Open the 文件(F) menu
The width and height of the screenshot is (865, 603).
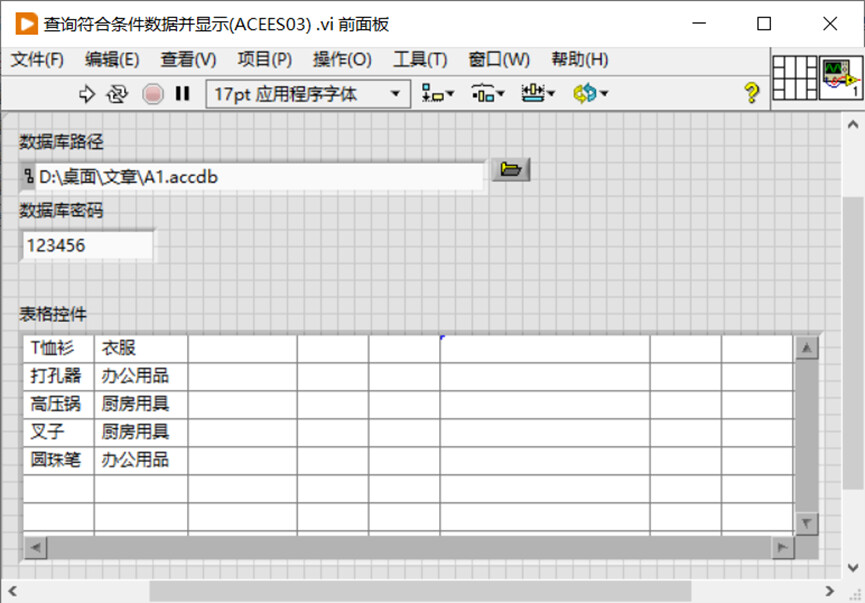click(38, 60)
